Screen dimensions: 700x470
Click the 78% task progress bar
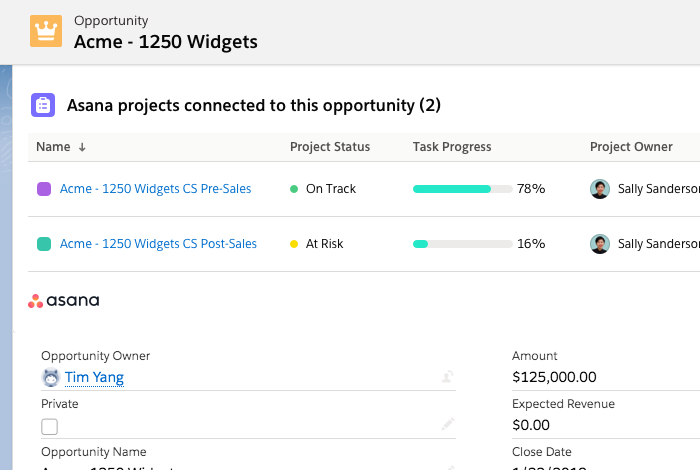point(462,189)
